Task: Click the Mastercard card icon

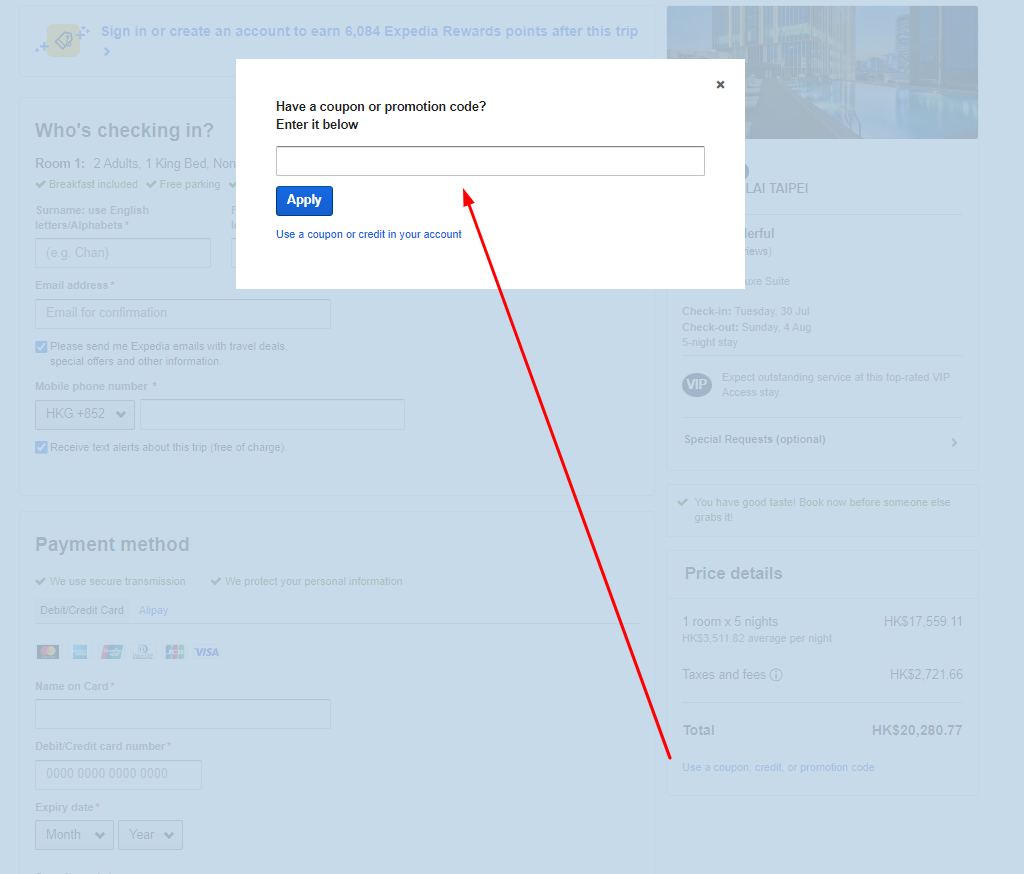Action: tap(48, 652)
